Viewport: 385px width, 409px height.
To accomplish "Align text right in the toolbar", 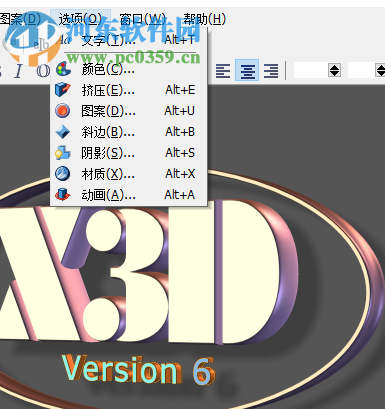I will click(271, 71).
